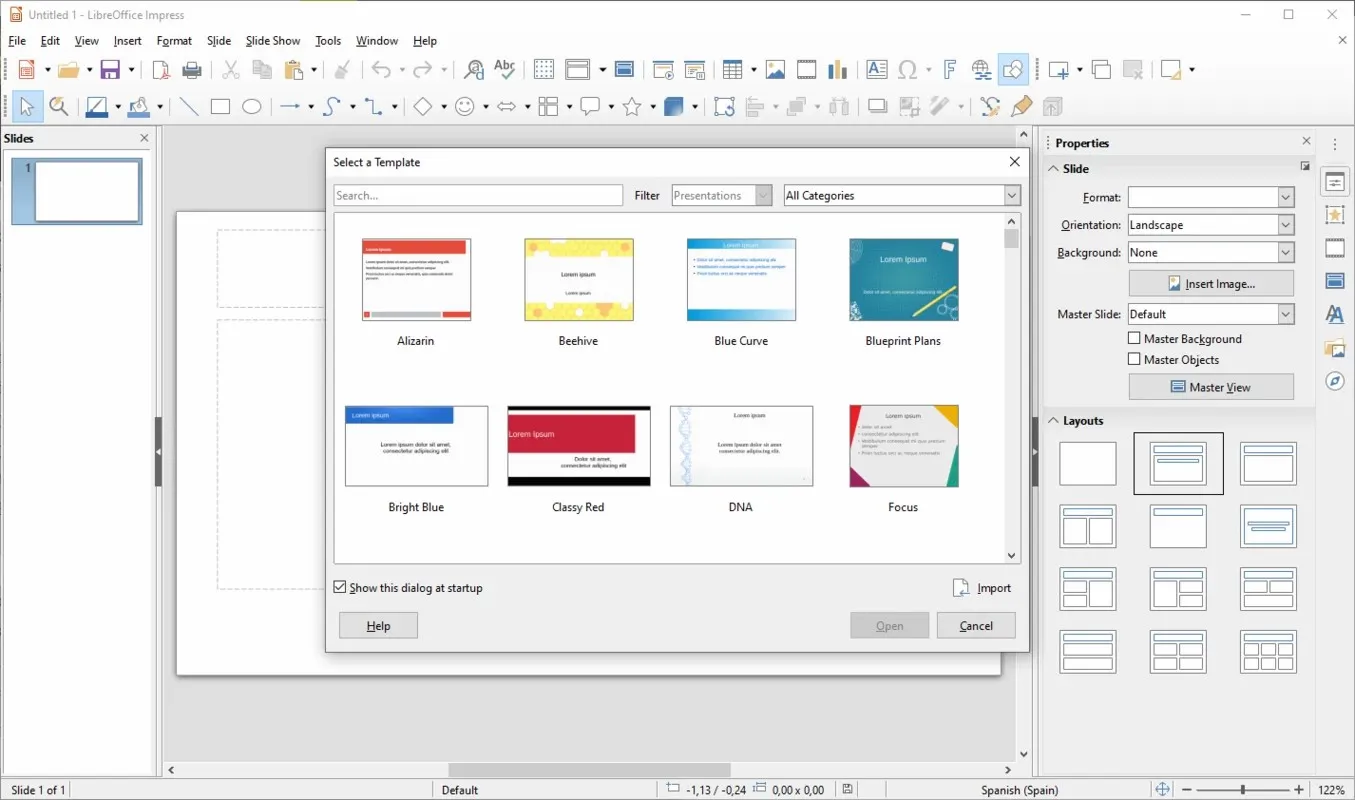Click the Save document icon
1355x800 pixels.
tap(110, 70)
